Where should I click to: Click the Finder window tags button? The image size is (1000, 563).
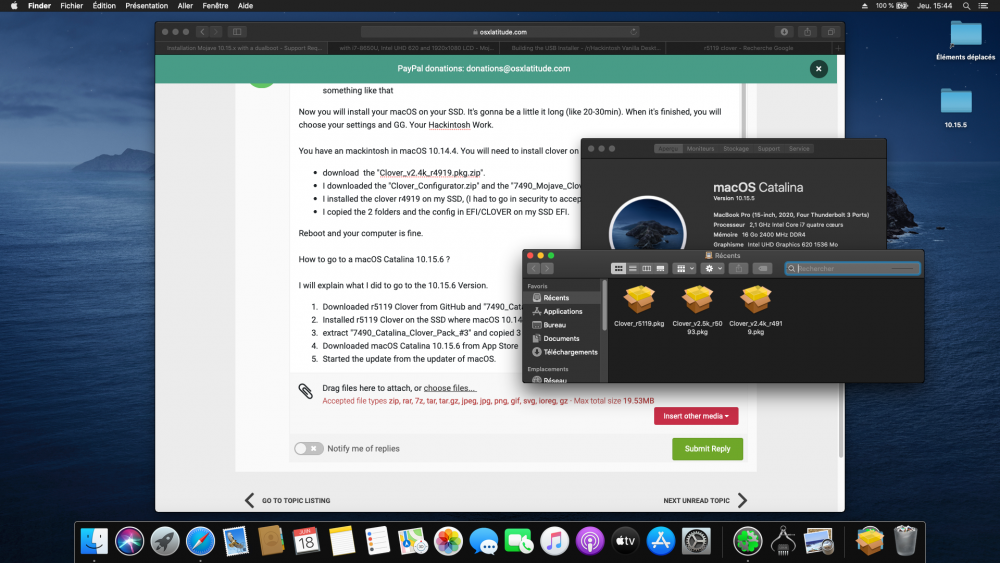point(763,268)
